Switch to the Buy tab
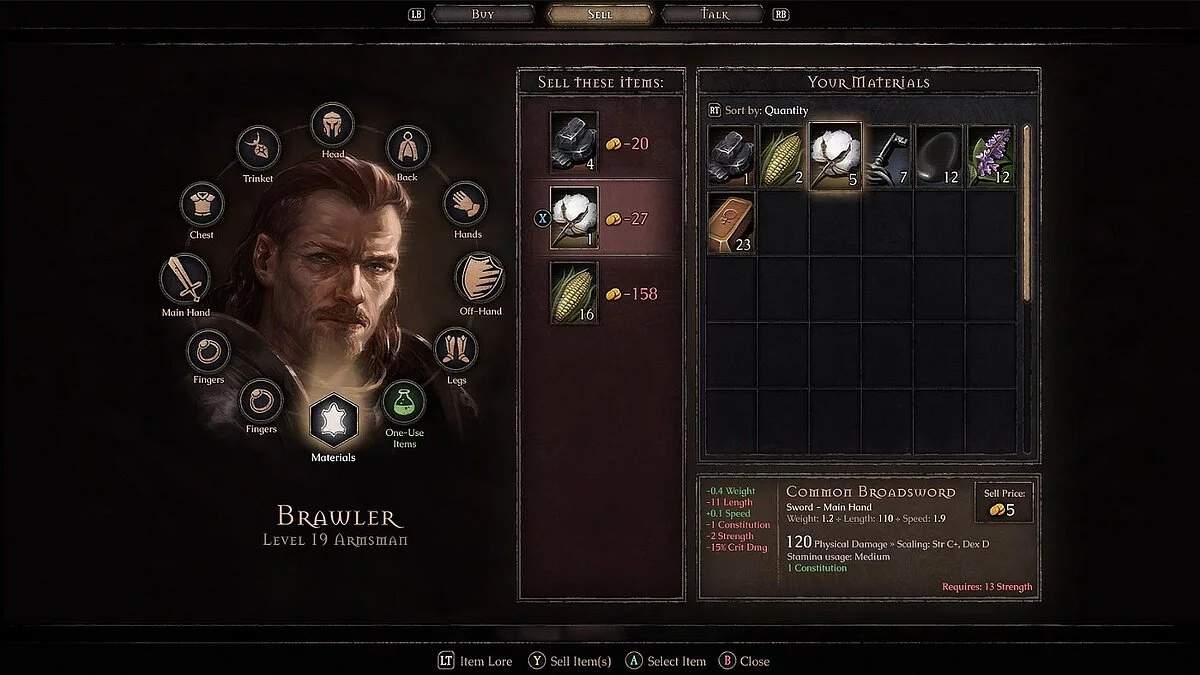Screen dimensions: 1200x675 coord(483,14)
